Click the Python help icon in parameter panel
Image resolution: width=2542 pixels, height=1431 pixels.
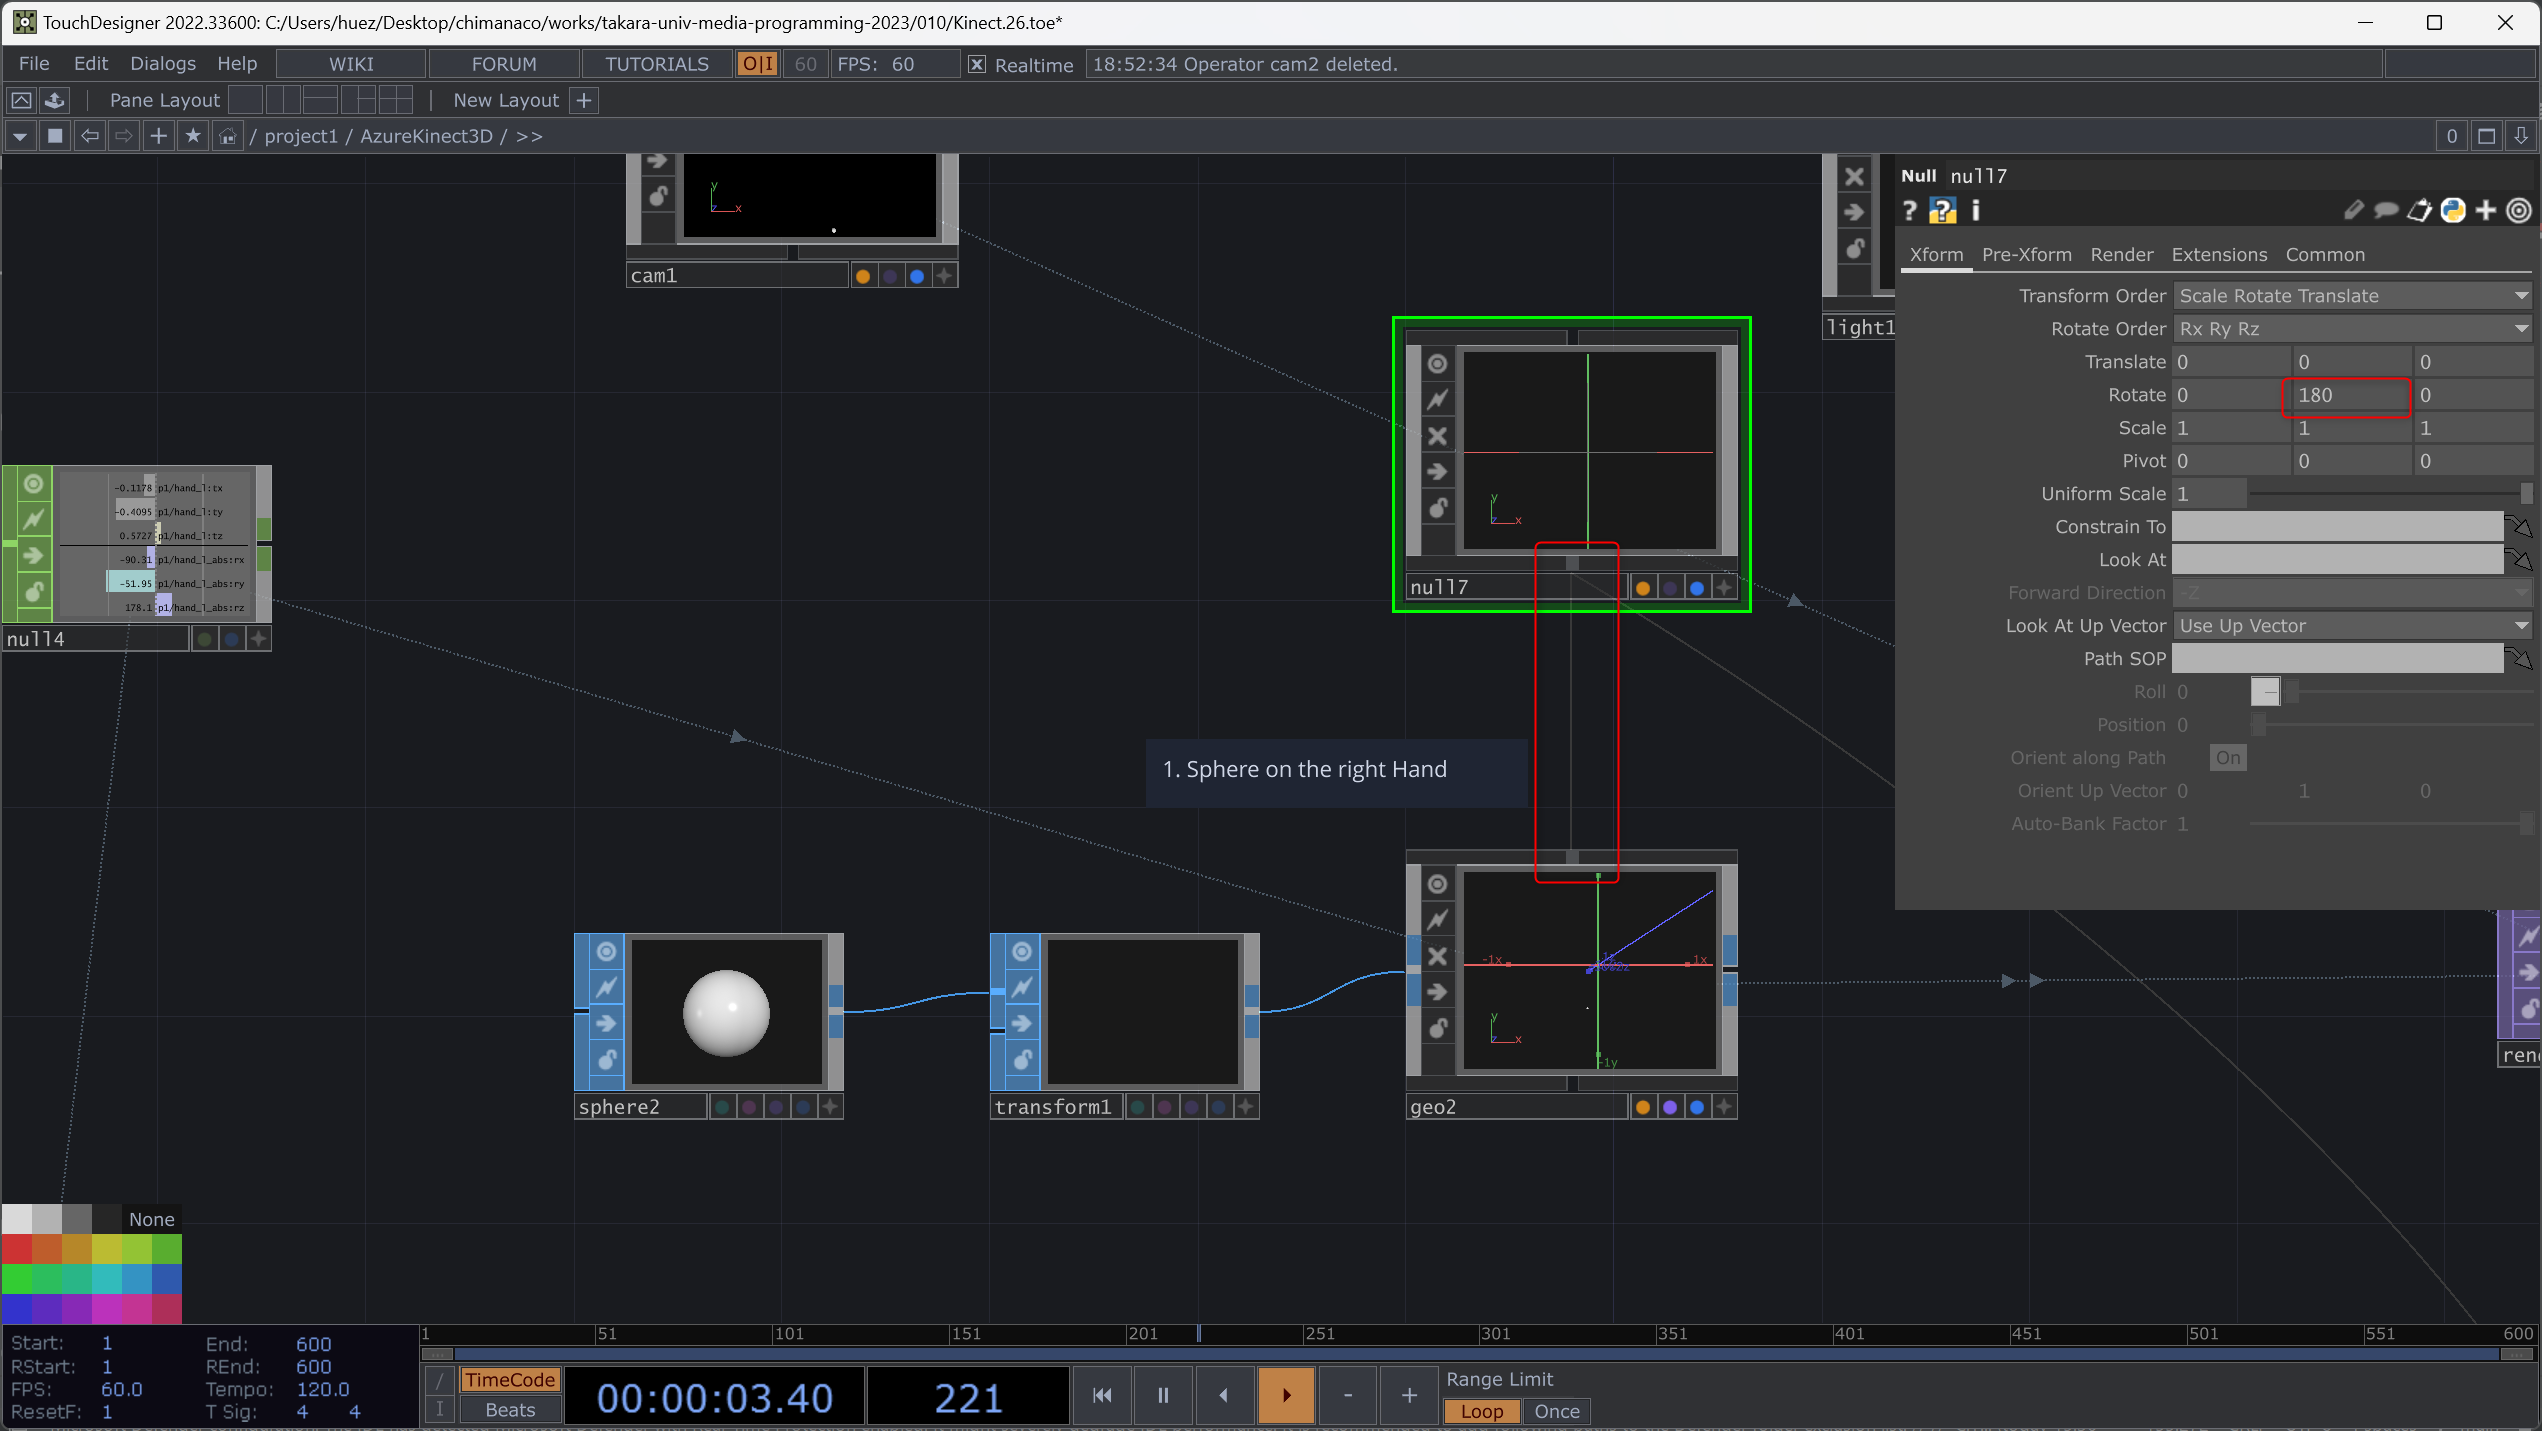[1942, 210]
